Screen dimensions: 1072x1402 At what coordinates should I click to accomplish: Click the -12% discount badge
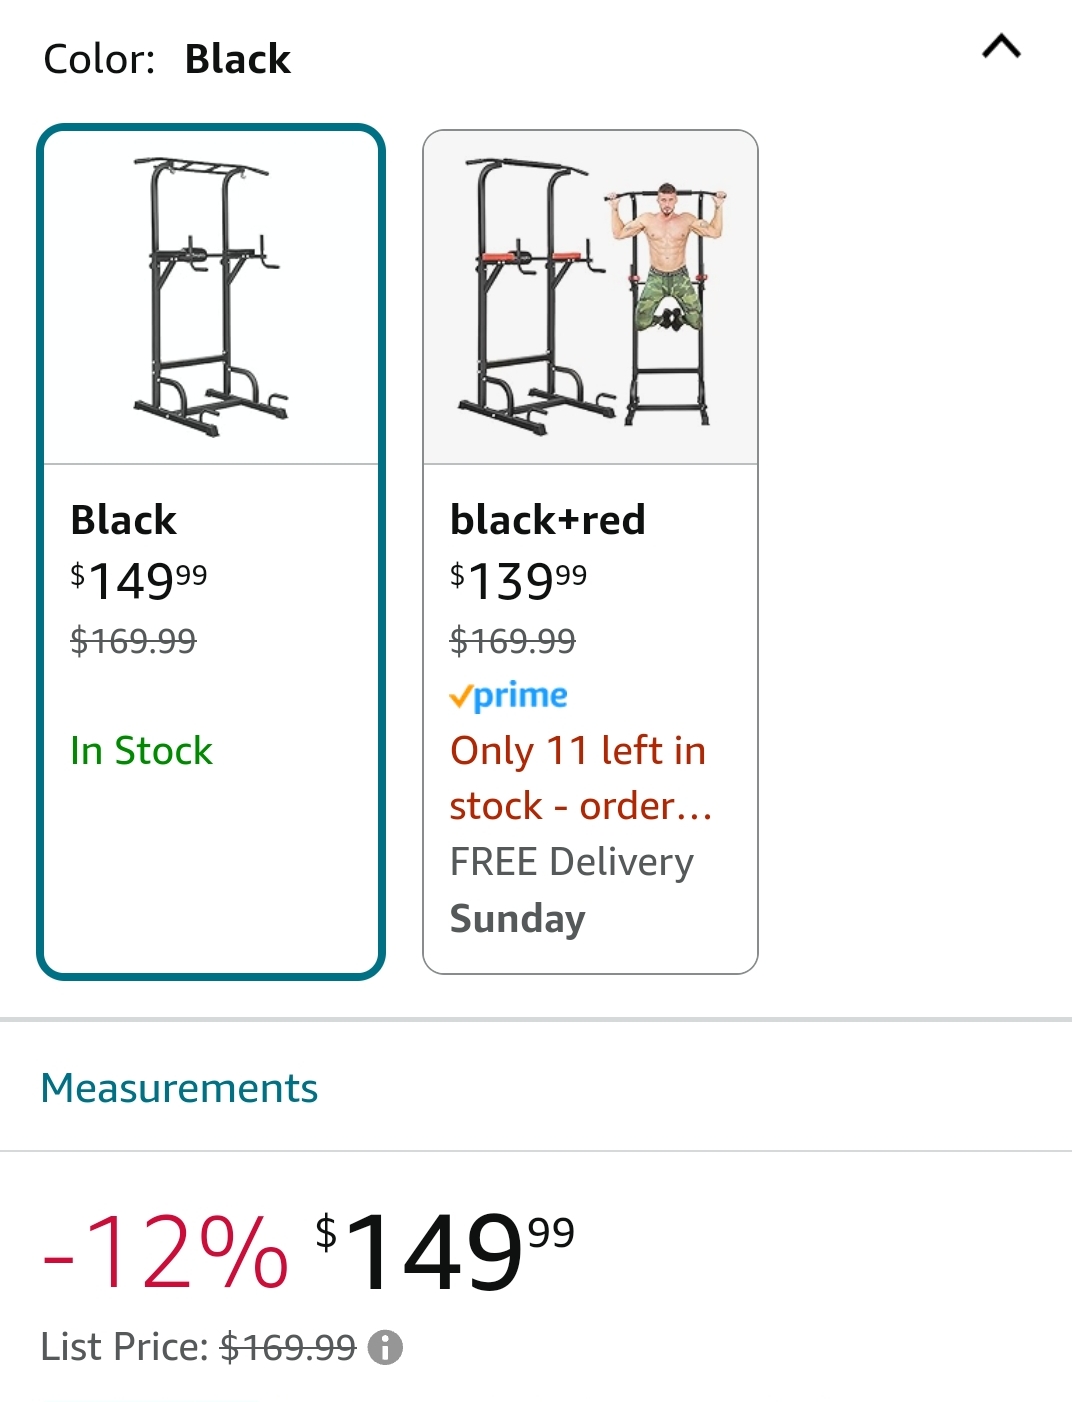pyautogui.click(x=166, y=1252)
